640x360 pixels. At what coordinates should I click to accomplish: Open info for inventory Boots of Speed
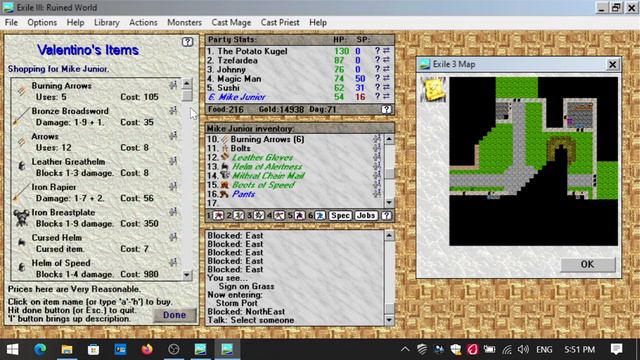pos(377,184)
